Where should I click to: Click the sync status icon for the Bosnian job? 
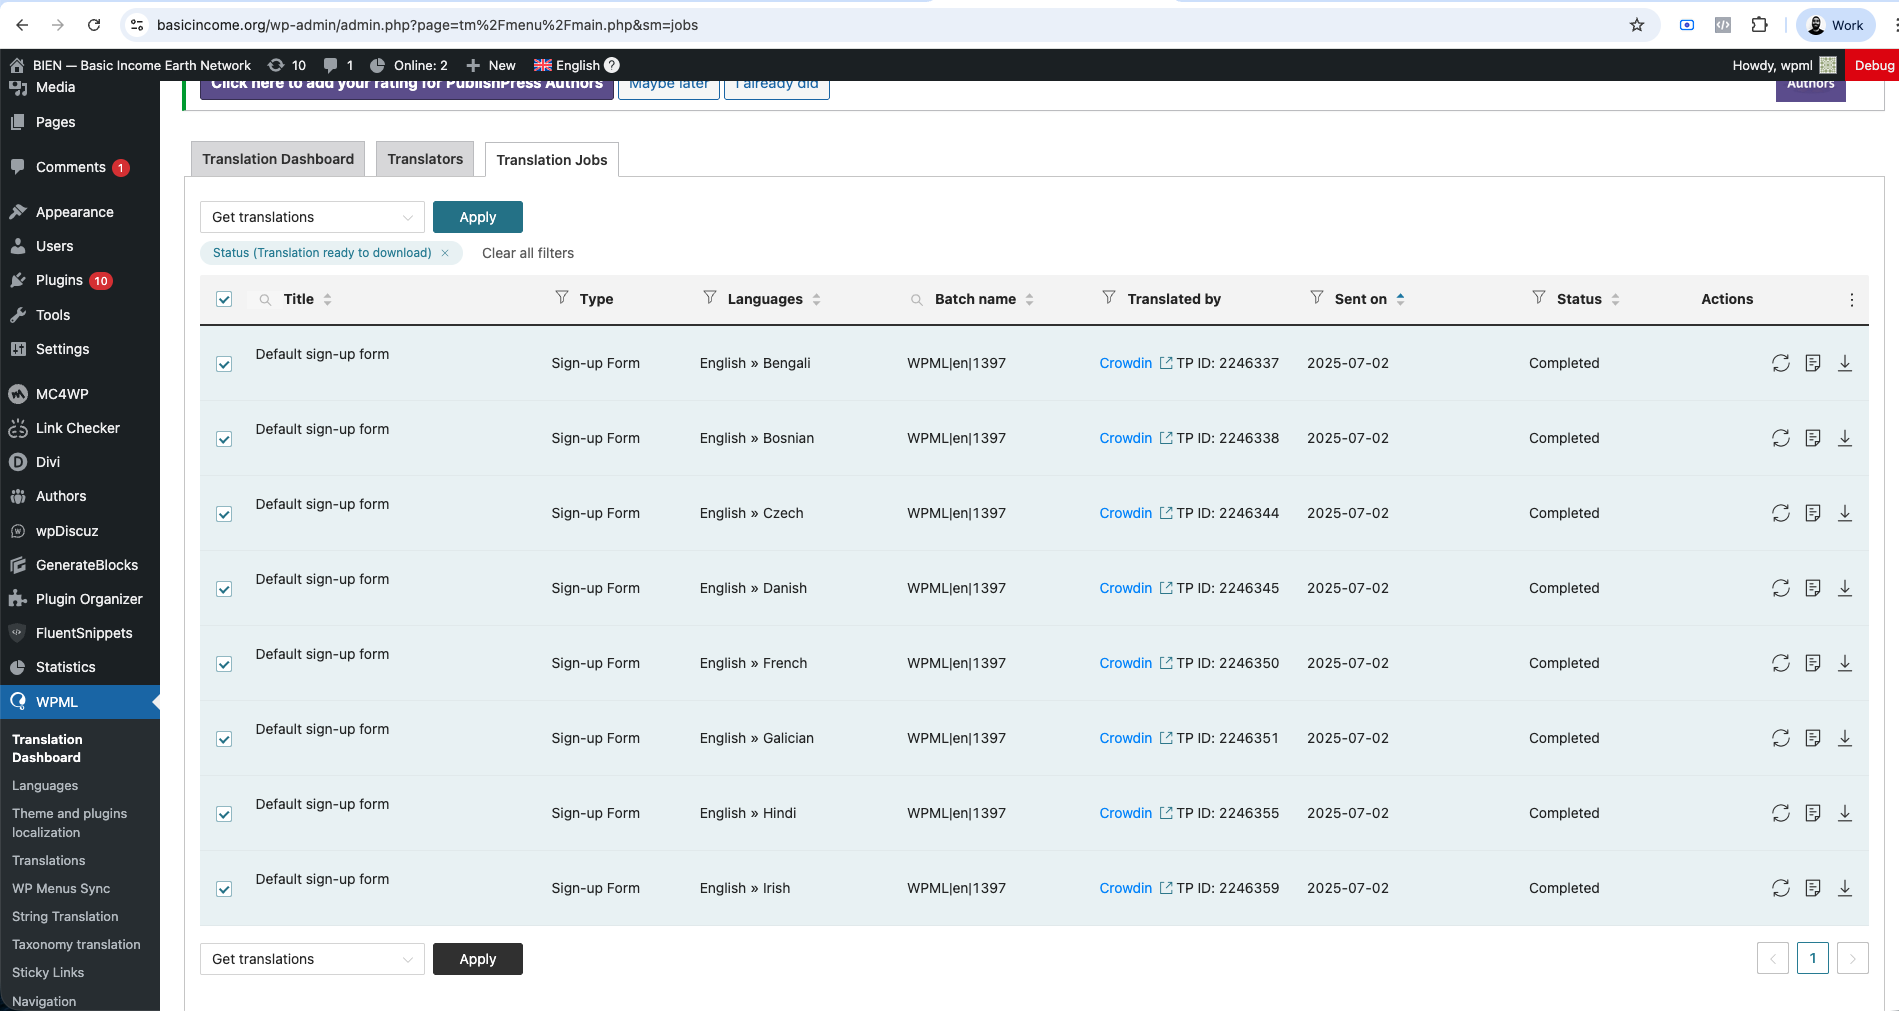coord(1781,438)
